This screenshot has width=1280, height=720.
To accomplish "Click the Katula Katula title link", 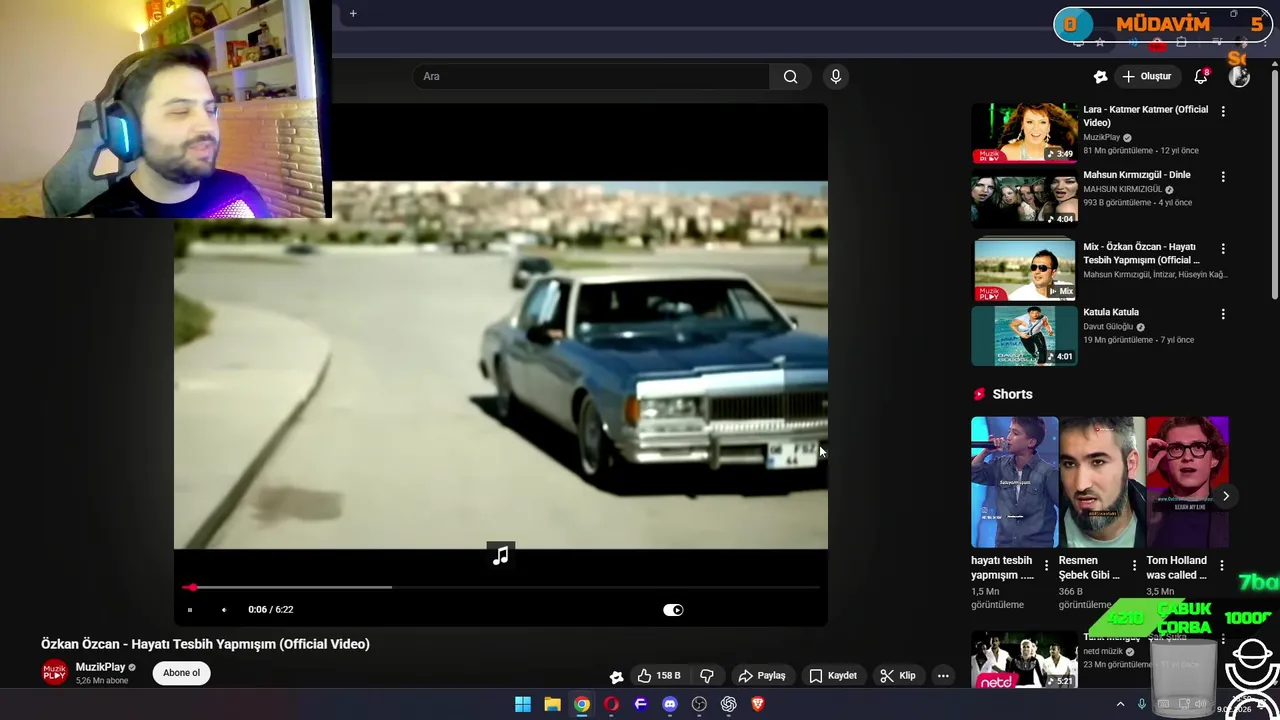I will pyautogui.click(x=1111, y=312).
